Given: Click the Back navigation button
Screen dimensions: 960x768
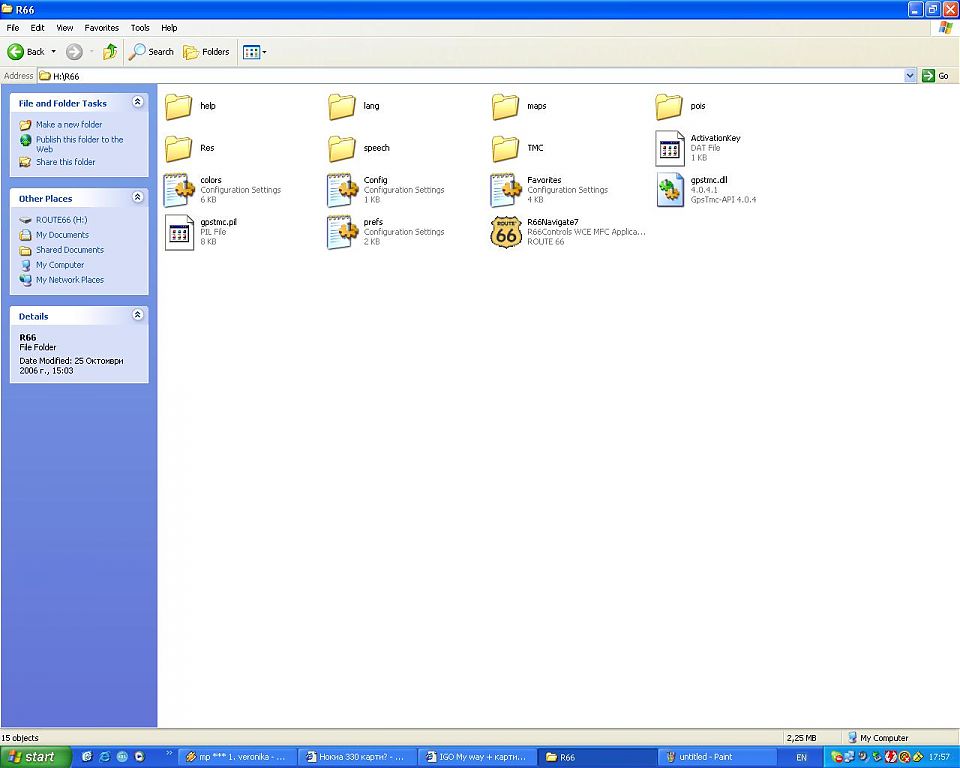Looking at the screenshot, I should click(26, 52).
